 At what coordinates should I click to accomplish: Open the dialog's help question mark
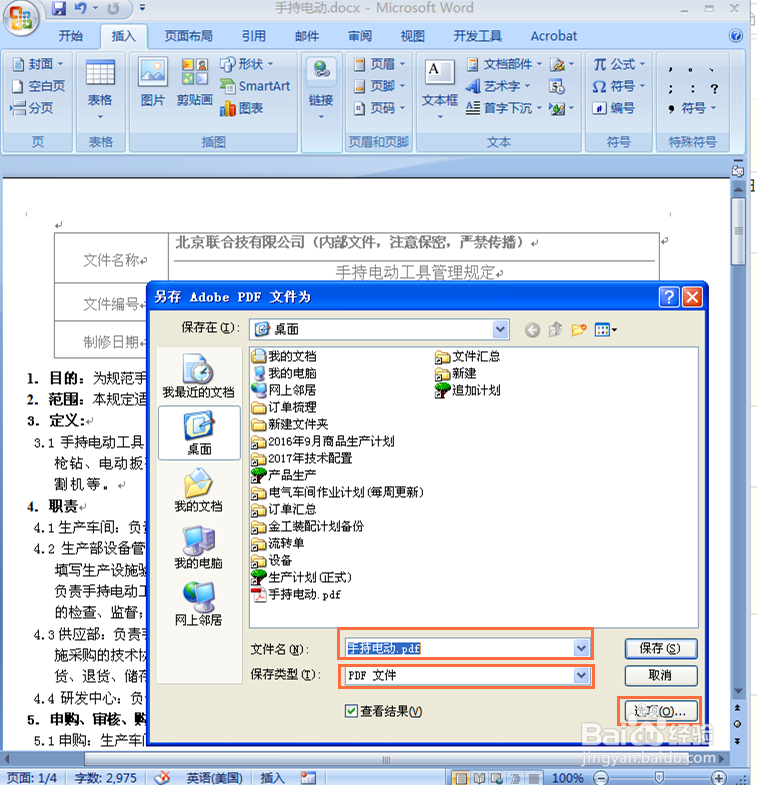tap(669, 297)
